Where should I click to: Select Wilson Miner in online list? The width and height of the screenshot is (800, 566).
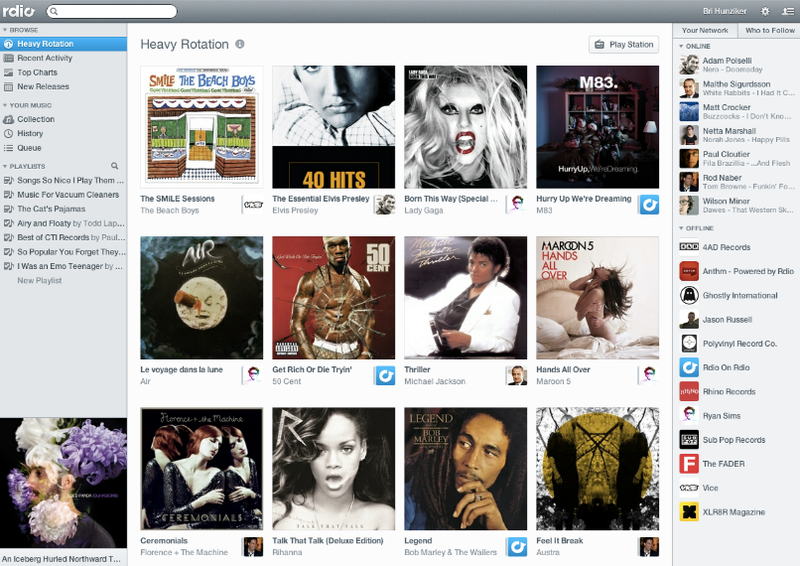tap(736, 205)
